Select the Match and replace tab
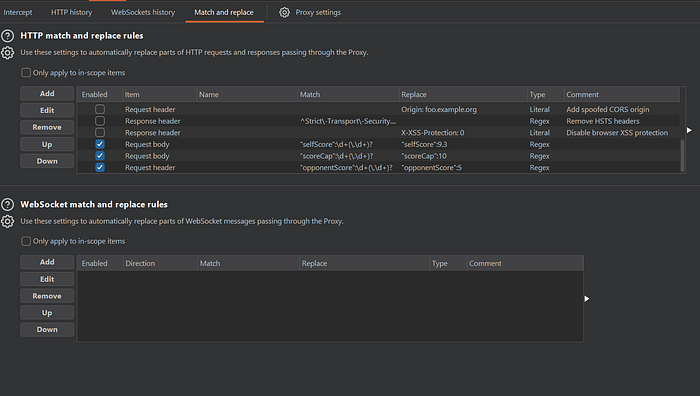The image size is (700, 396). point(224,13)
